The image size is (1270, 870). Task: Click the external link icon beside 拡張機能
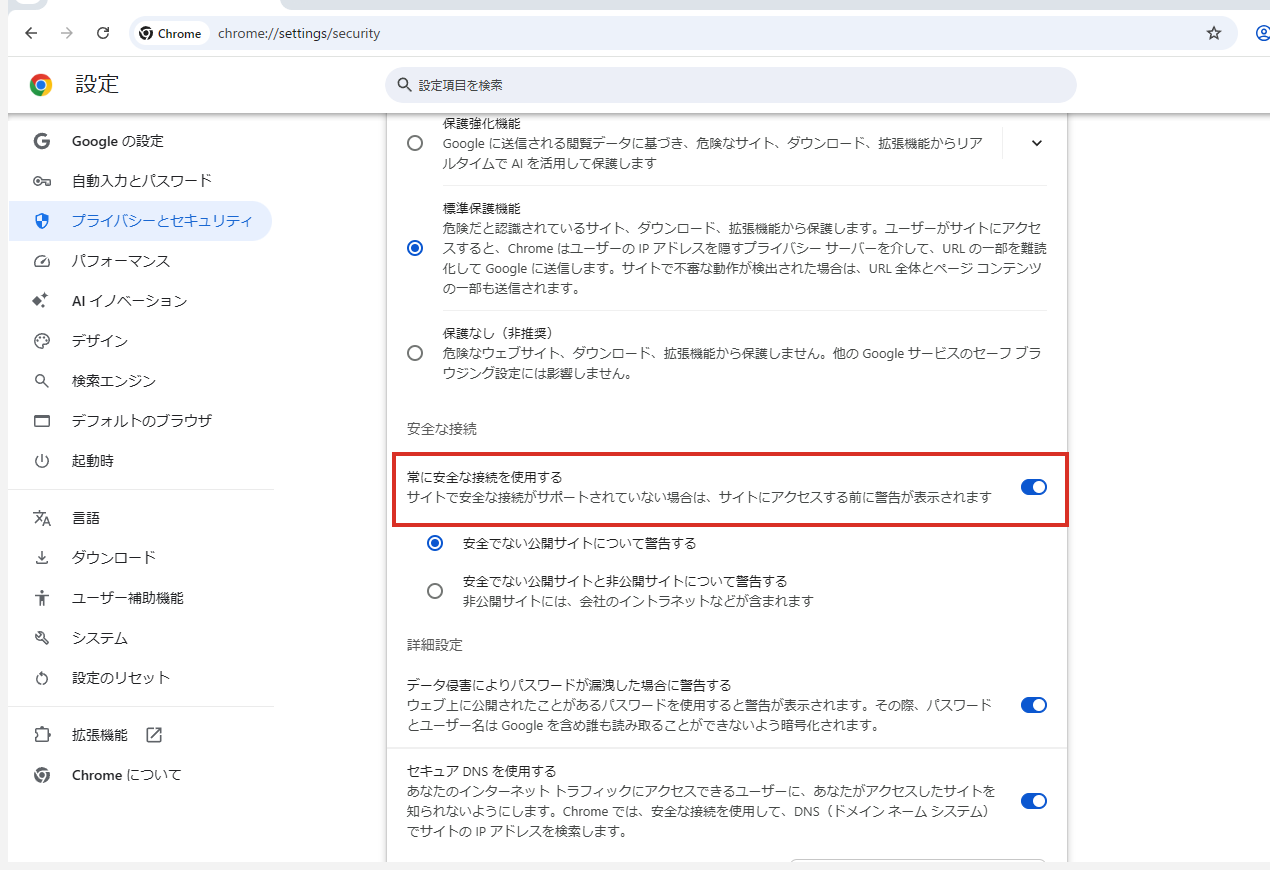(154, 735)
